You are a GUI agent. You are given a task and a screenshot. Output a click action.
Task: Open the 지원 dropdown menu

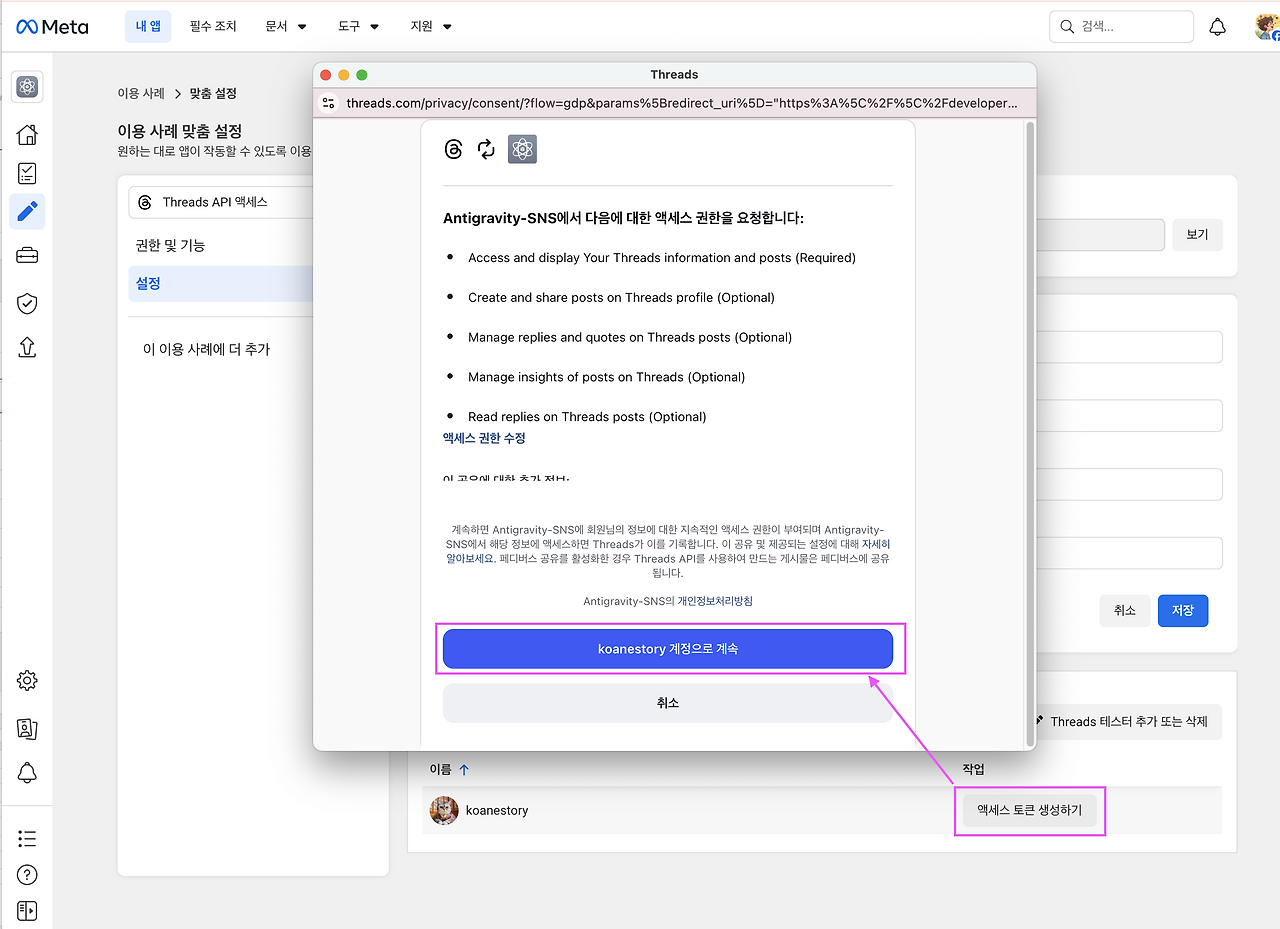(431, 27)
